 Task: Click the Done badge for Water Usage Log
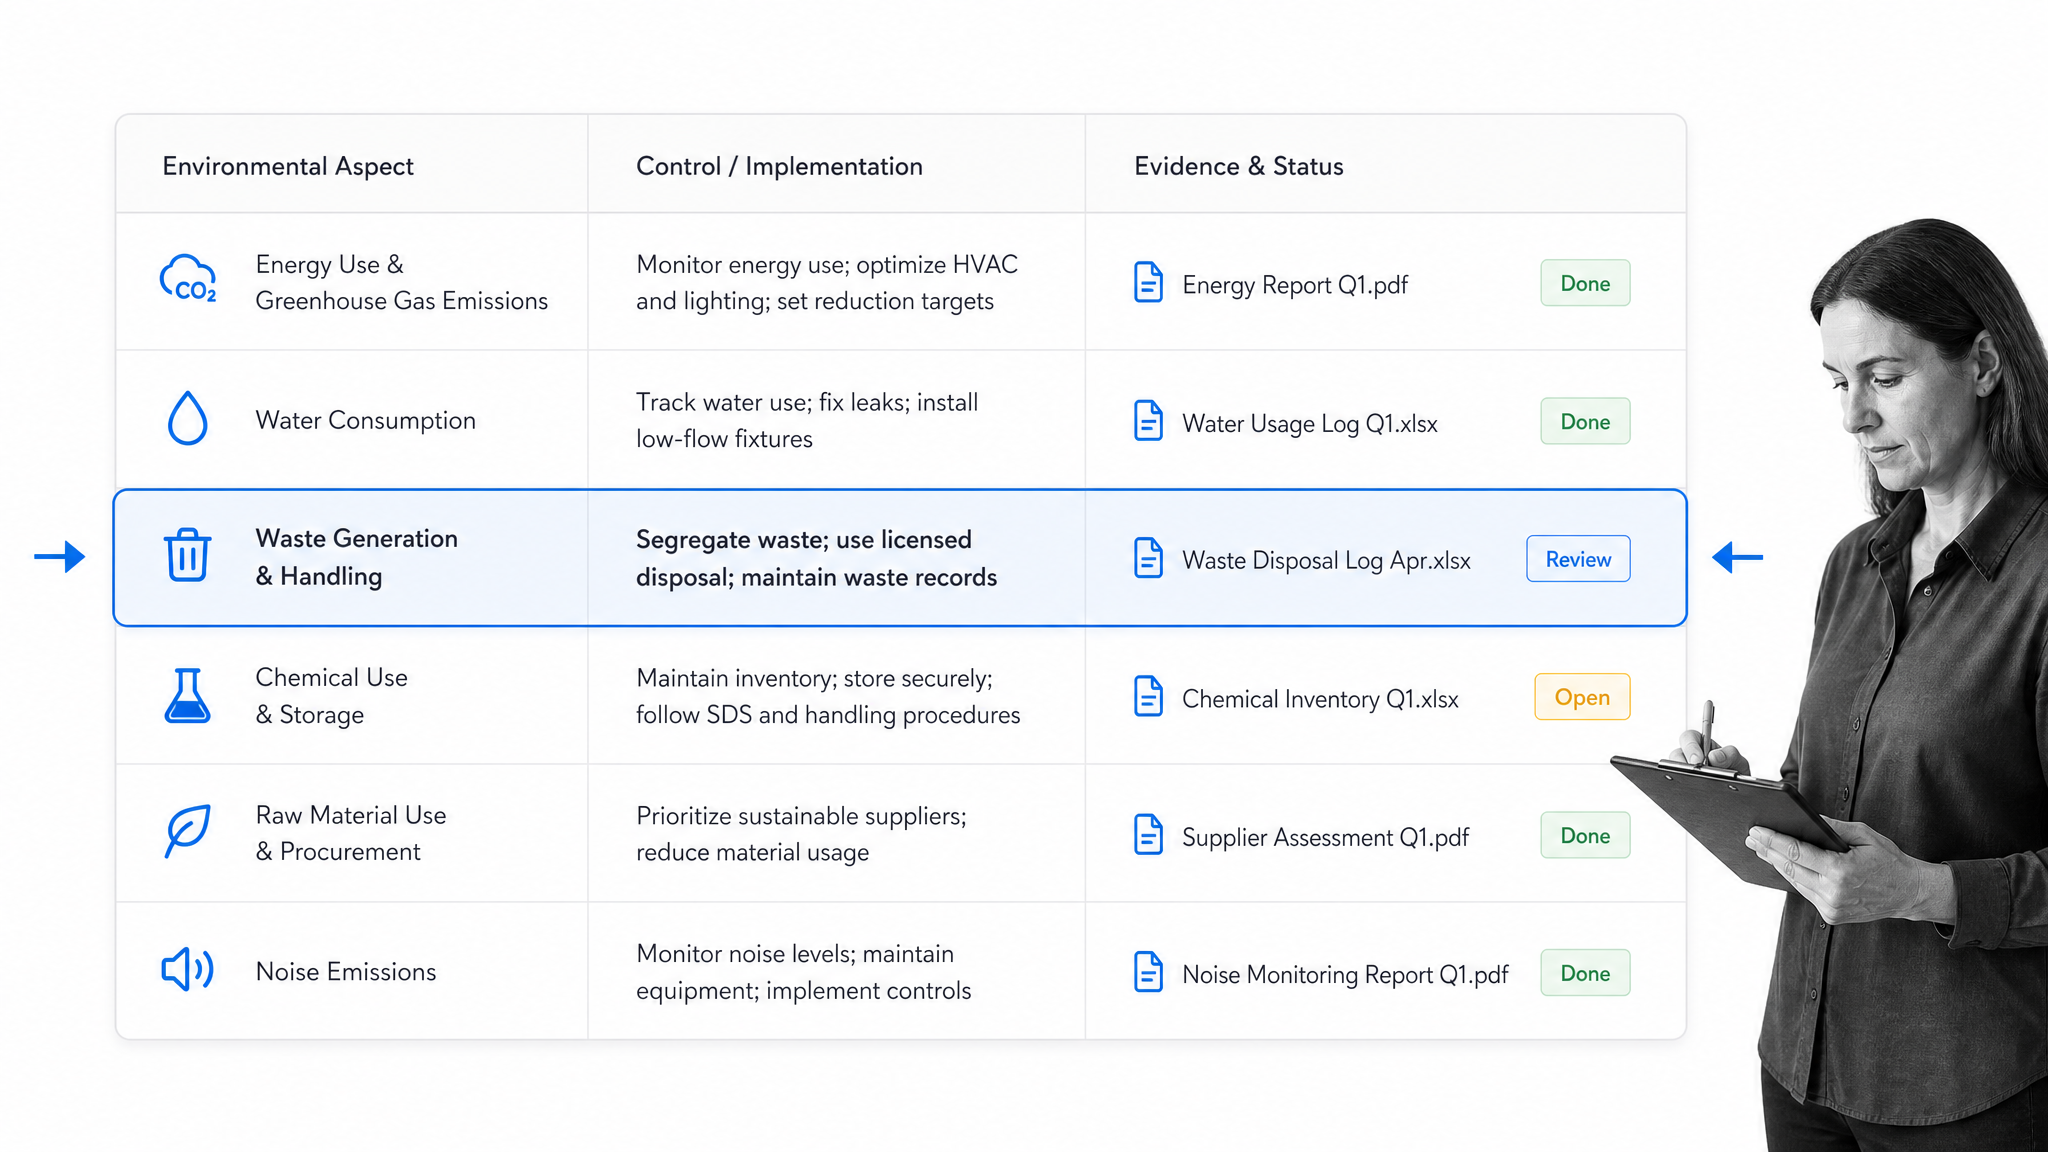coord(1585,421)
